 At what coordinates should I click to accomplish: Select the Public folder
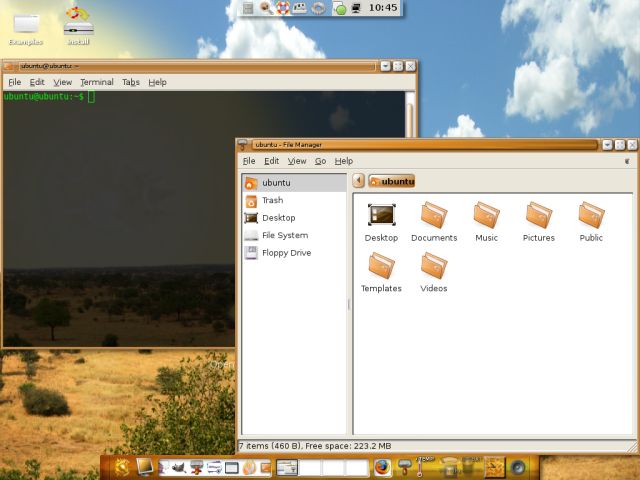pyautogui.click(x=591, y=222)
